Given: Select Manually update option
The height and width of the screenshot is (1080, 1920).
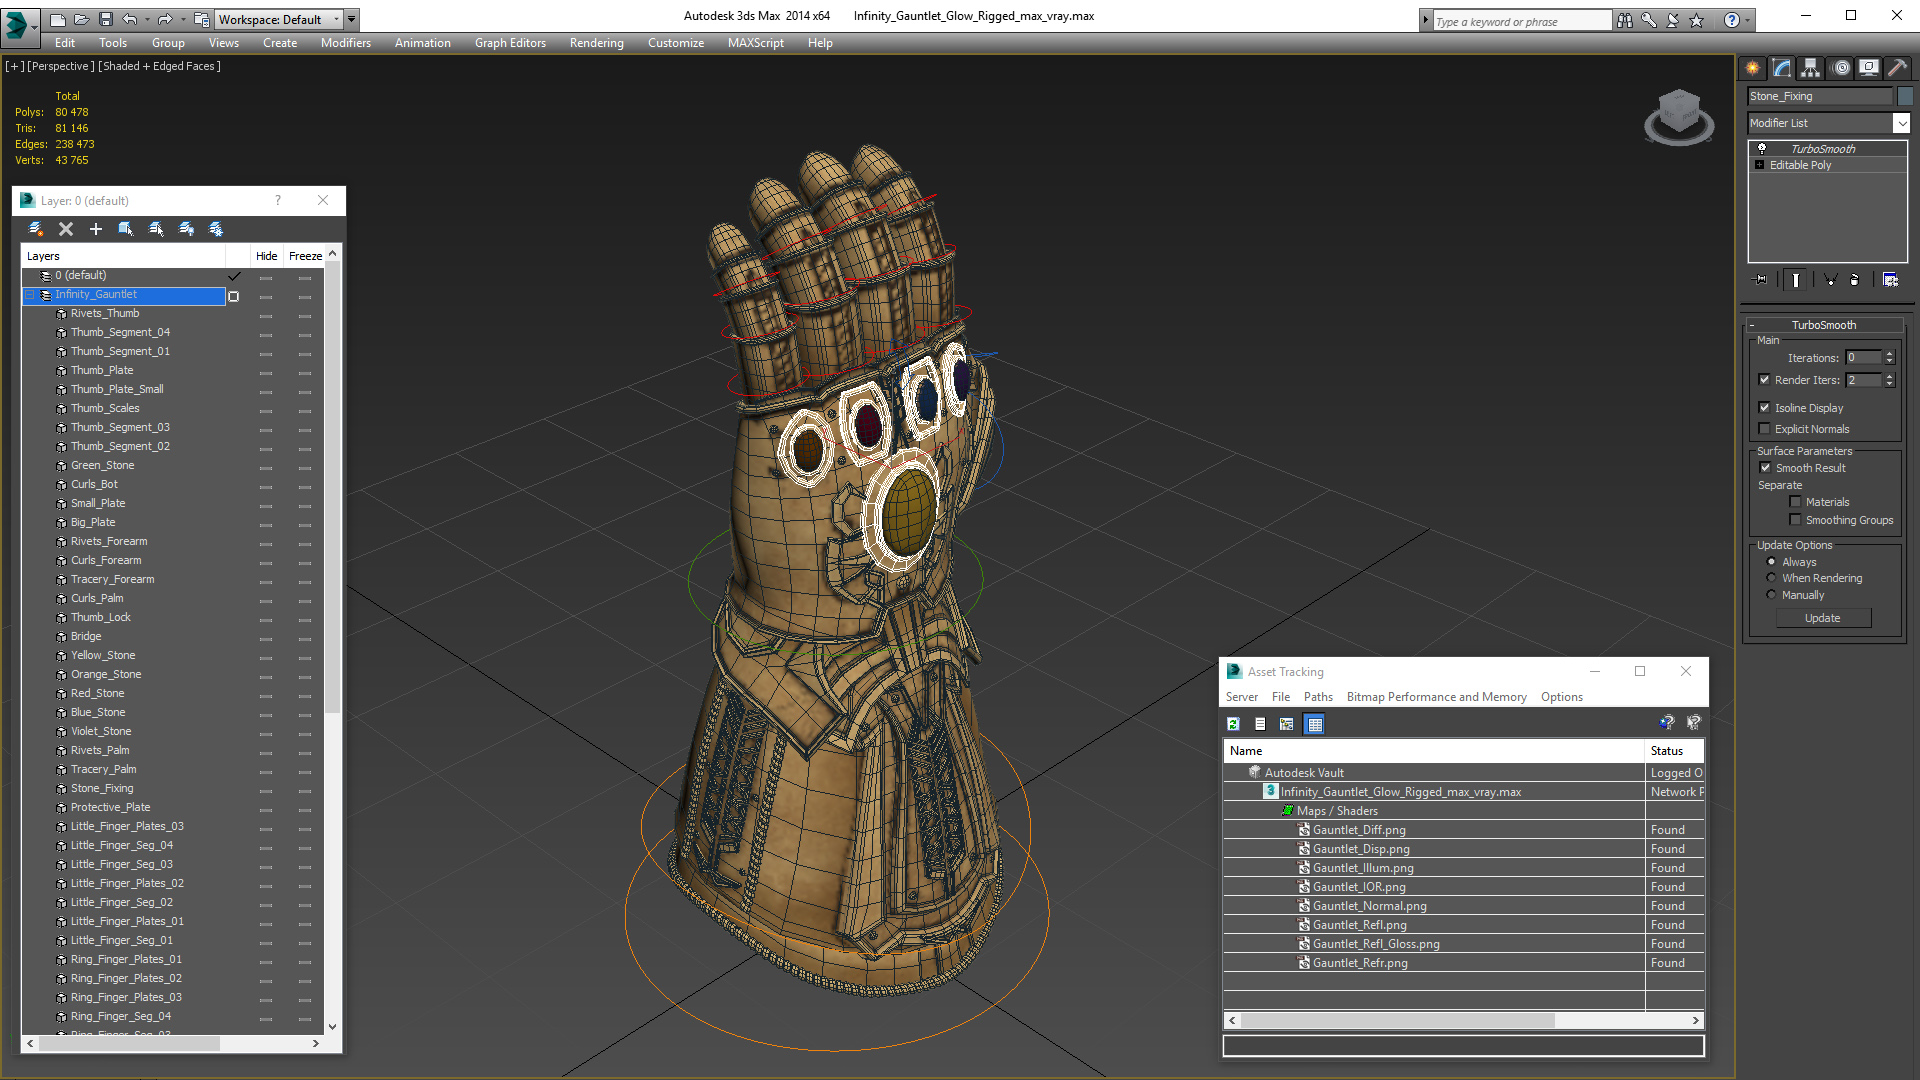Looking at the screenshot, I should point(1771,595).
